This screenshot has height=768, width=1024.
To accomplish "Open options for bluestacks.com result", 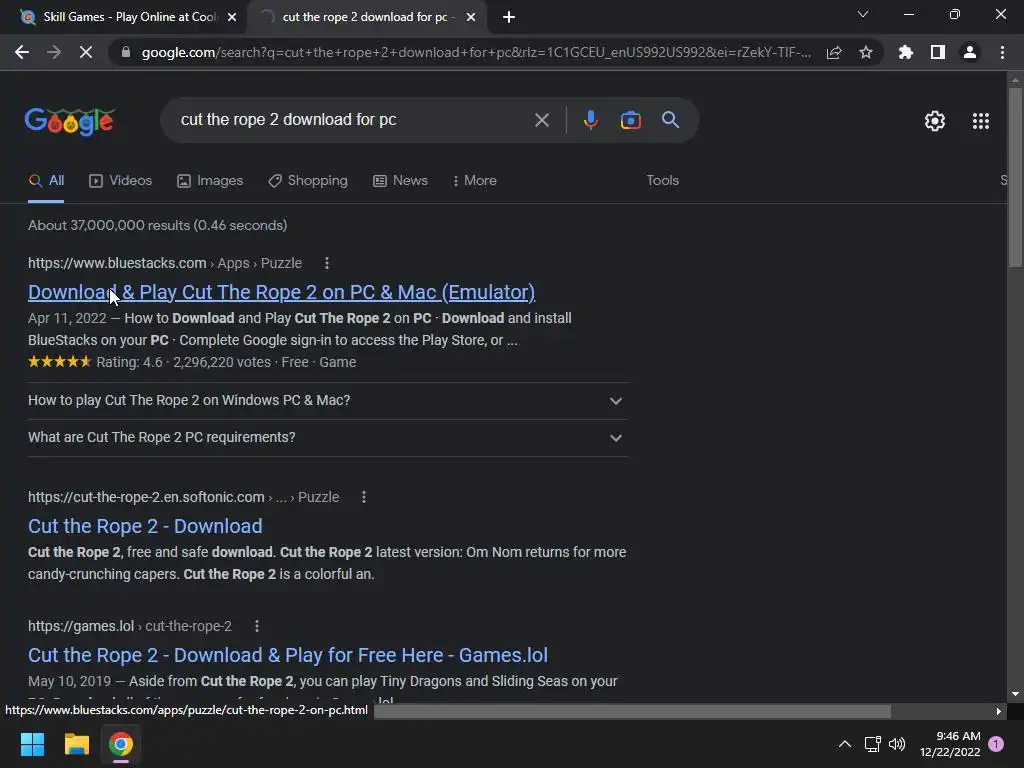I will tap(327, 263).
